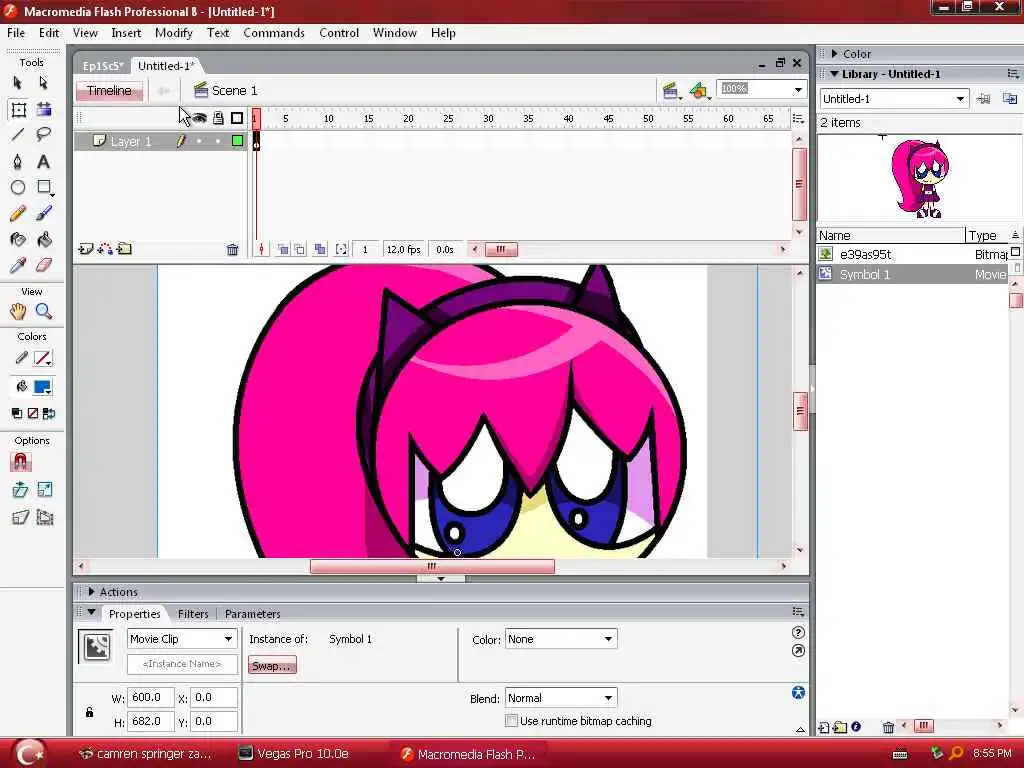This screenshot has width=1024, height=768.
Task: Toggle show/hide all layers eye icon
Action: pos(199,118)
